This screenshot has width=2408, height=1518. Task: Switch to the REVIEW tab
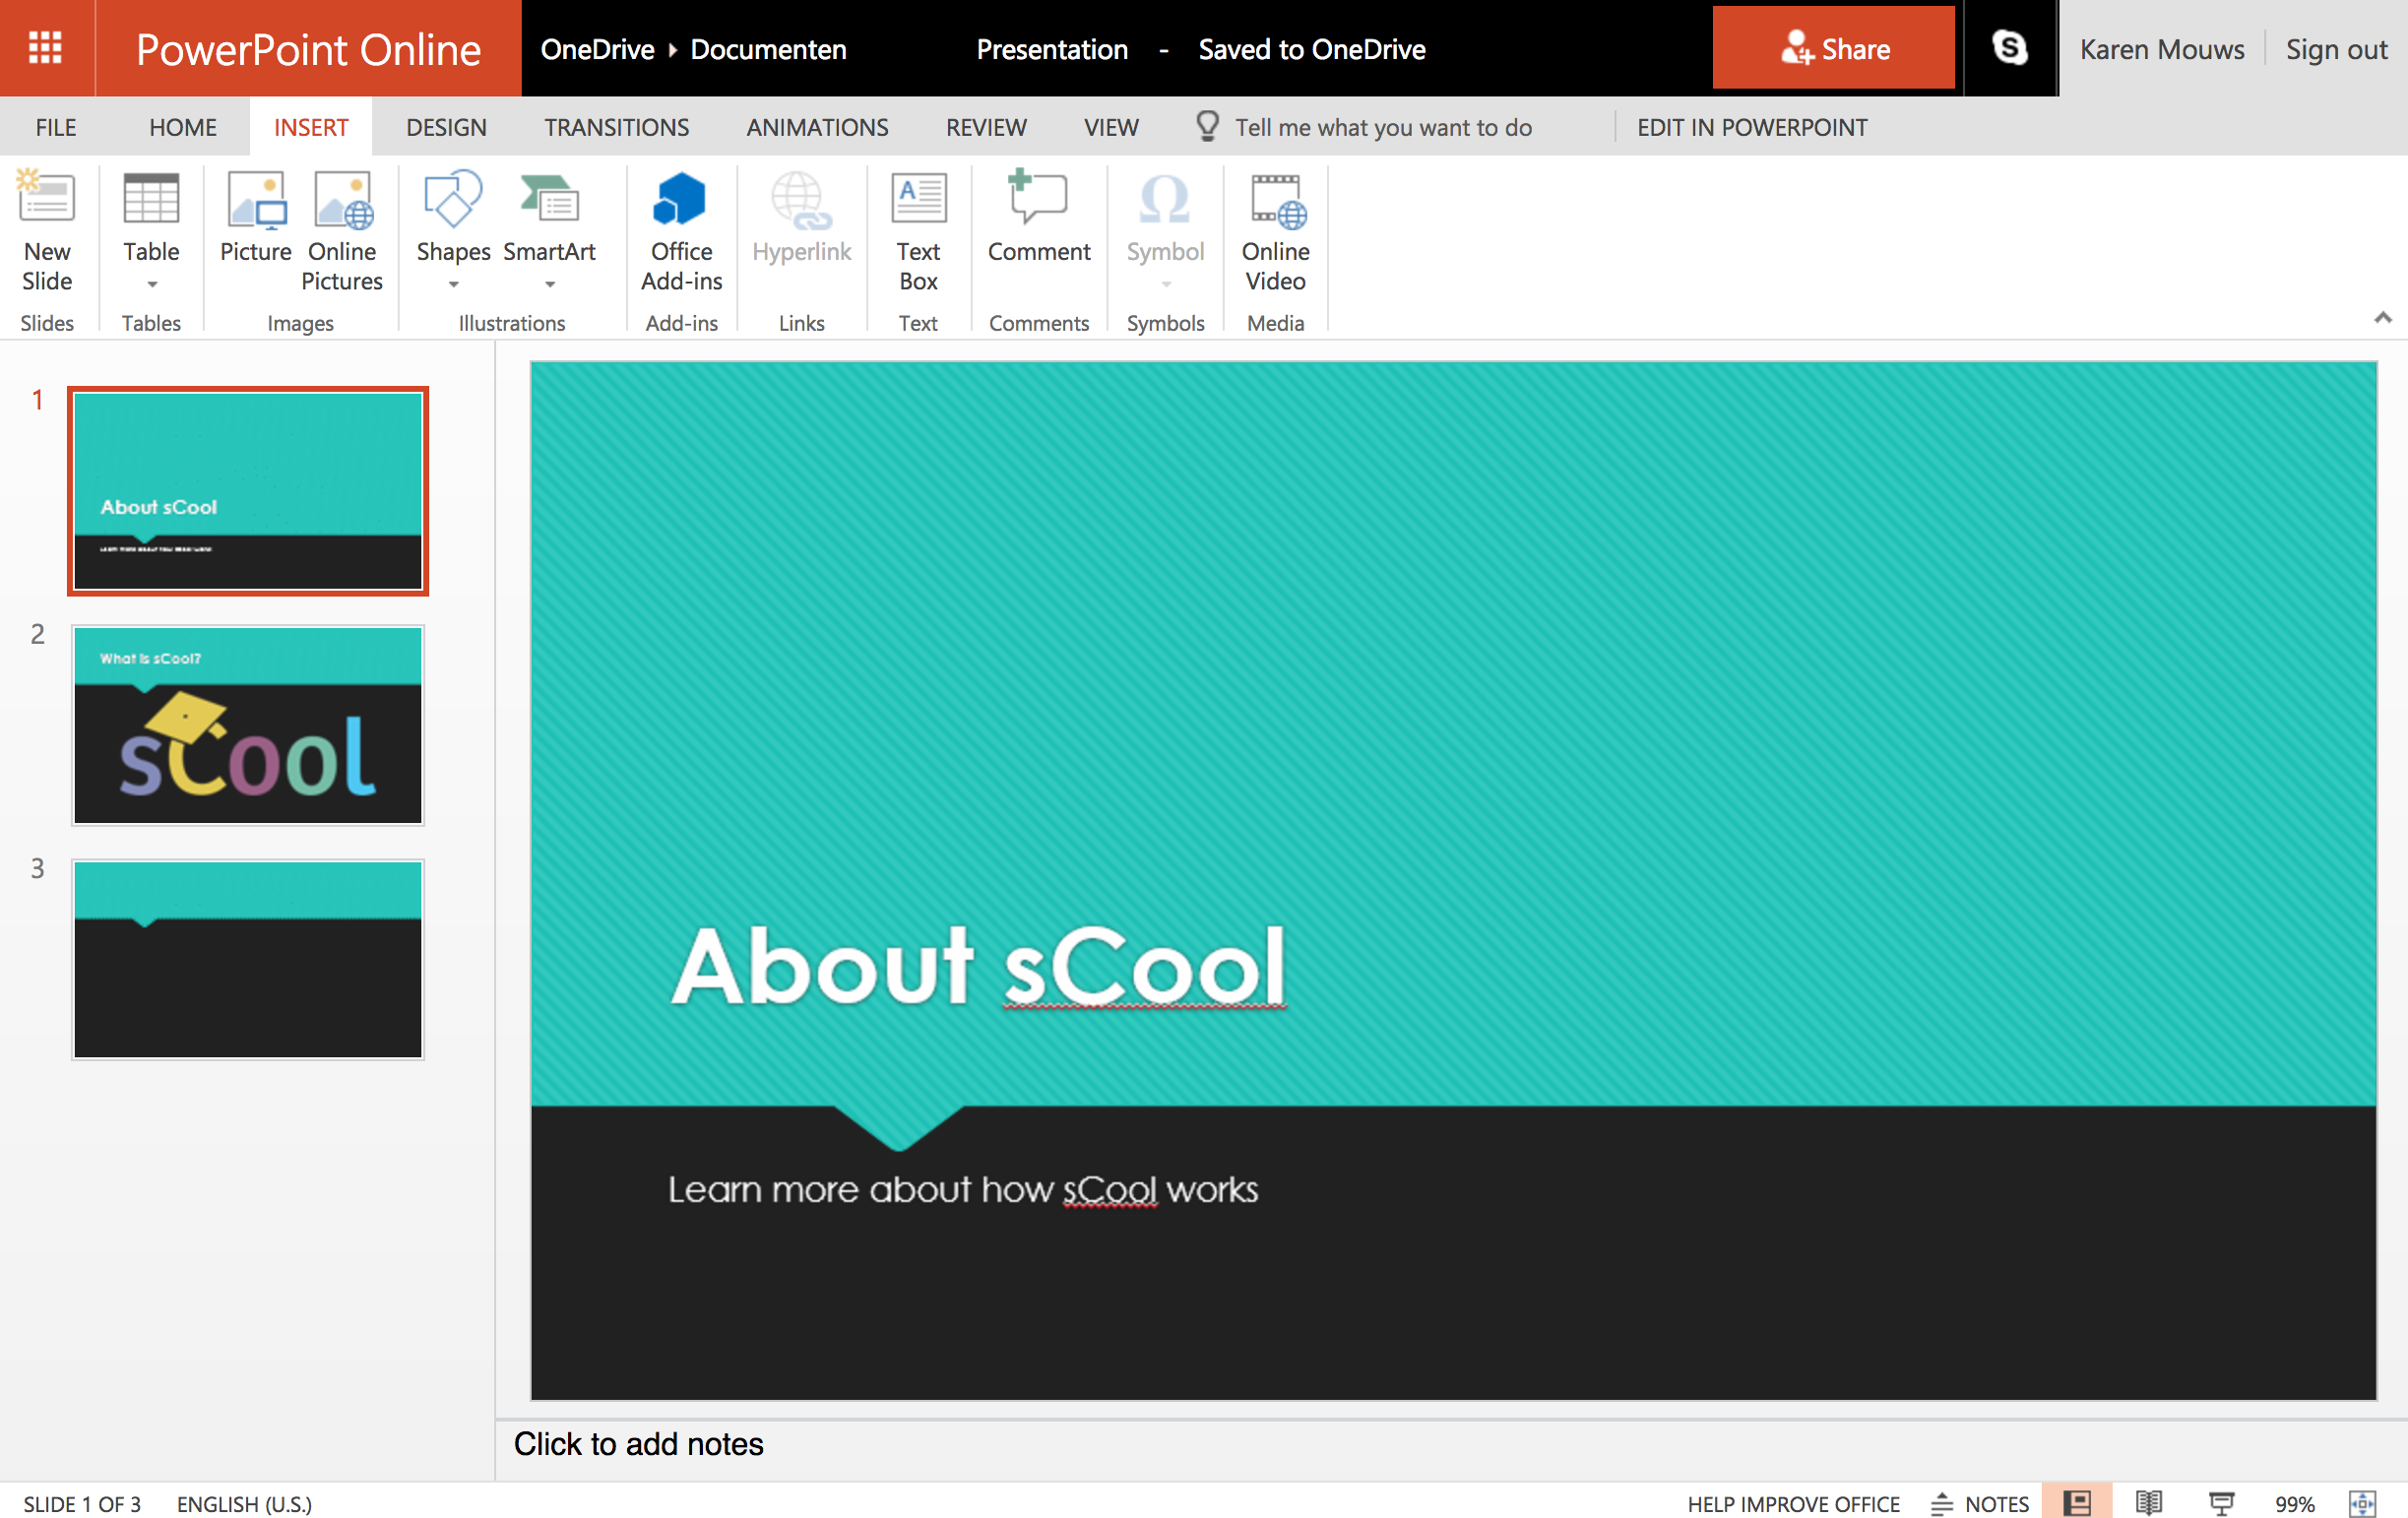986,127
